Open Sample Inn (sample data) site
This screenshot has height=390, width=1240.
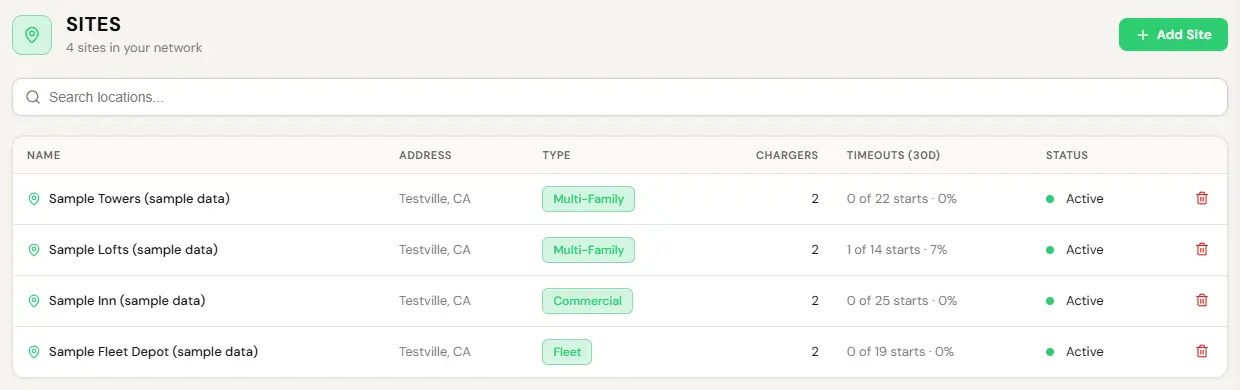click(127, 301)
